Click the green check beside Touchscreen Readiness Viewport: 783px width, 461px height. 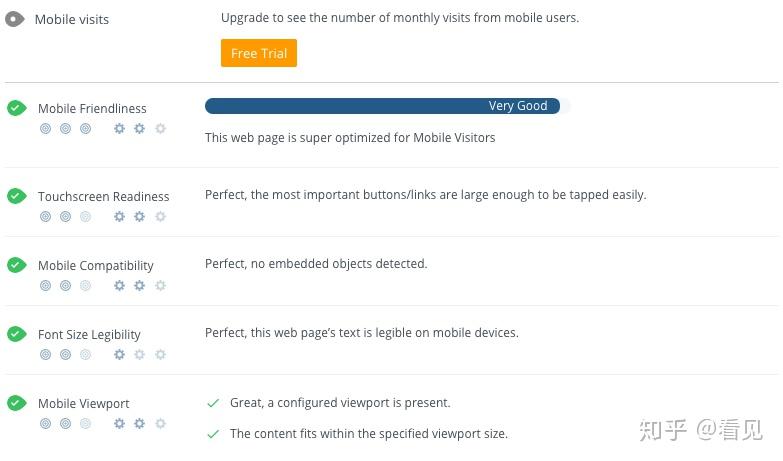point(16,196)
